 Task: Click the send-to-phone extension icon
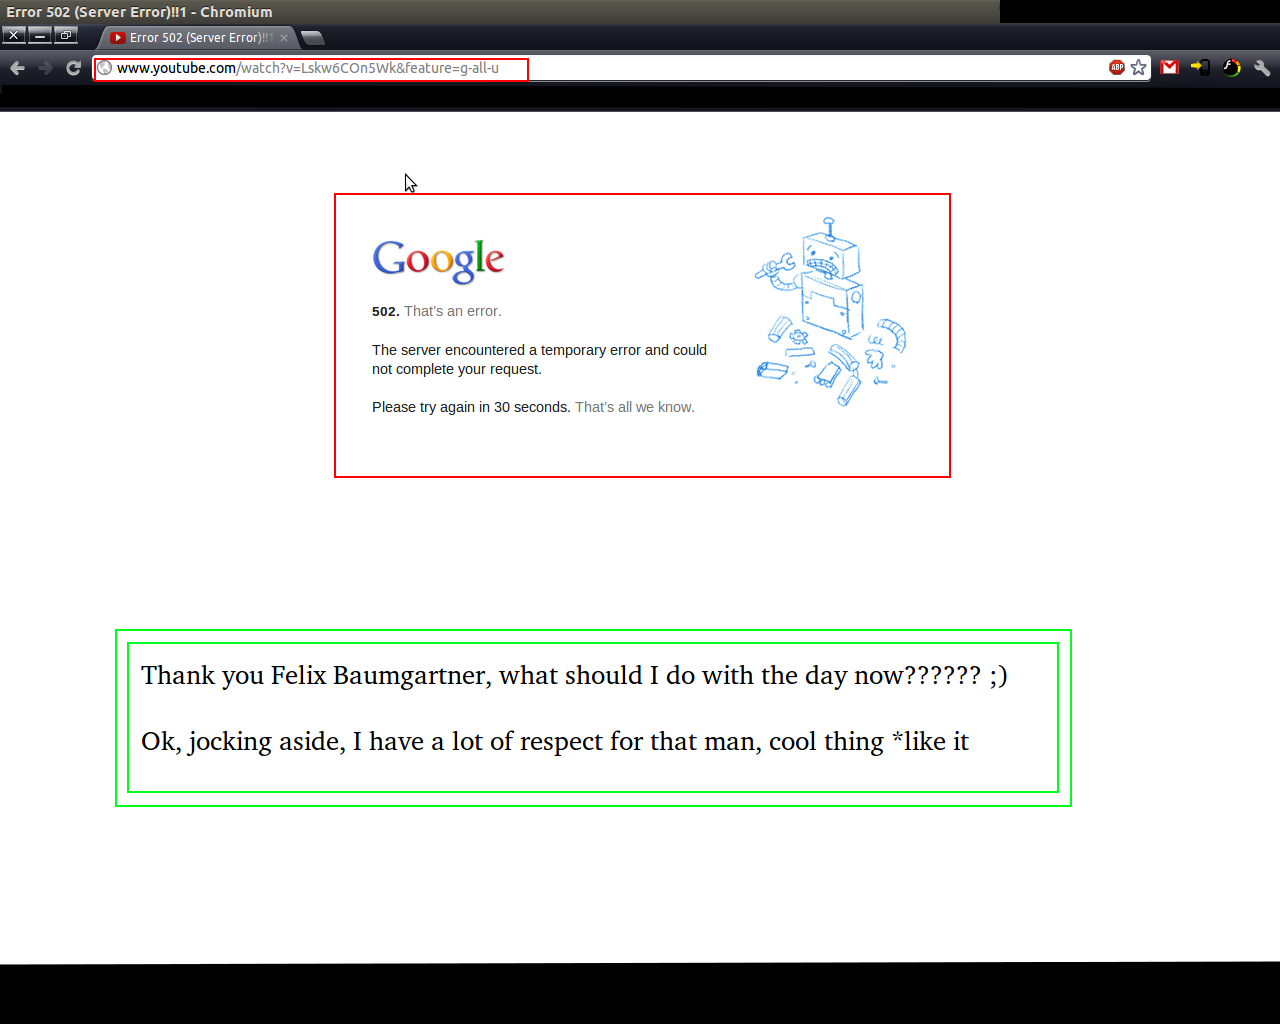[x=1200, y=67]
